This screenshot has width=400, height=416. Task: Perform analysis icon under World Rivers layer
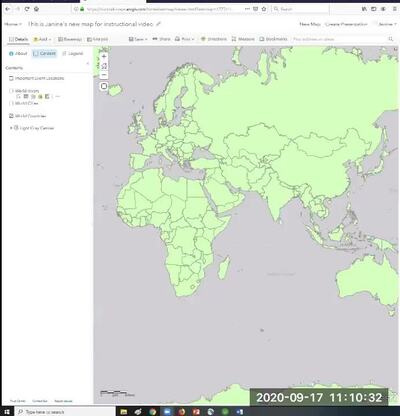(x=47, y=97)
